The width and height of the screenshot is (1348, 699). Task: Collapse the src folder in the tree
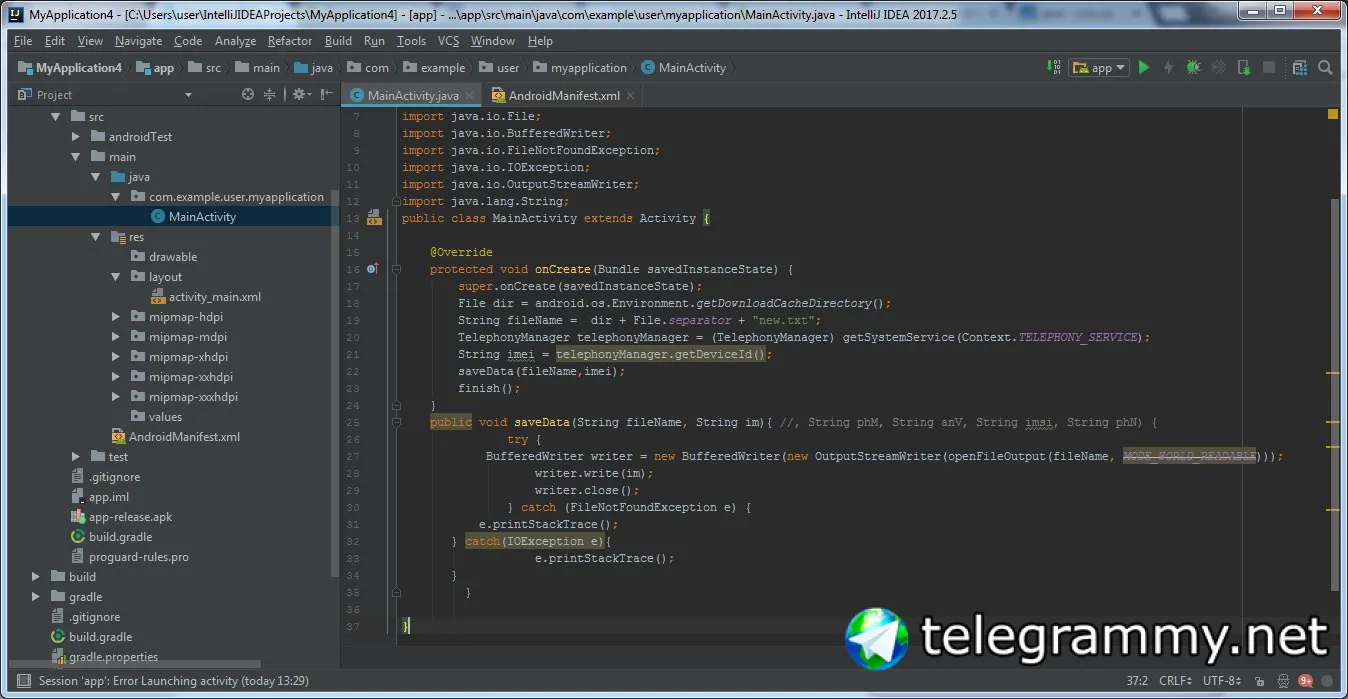tap(56, 117)
